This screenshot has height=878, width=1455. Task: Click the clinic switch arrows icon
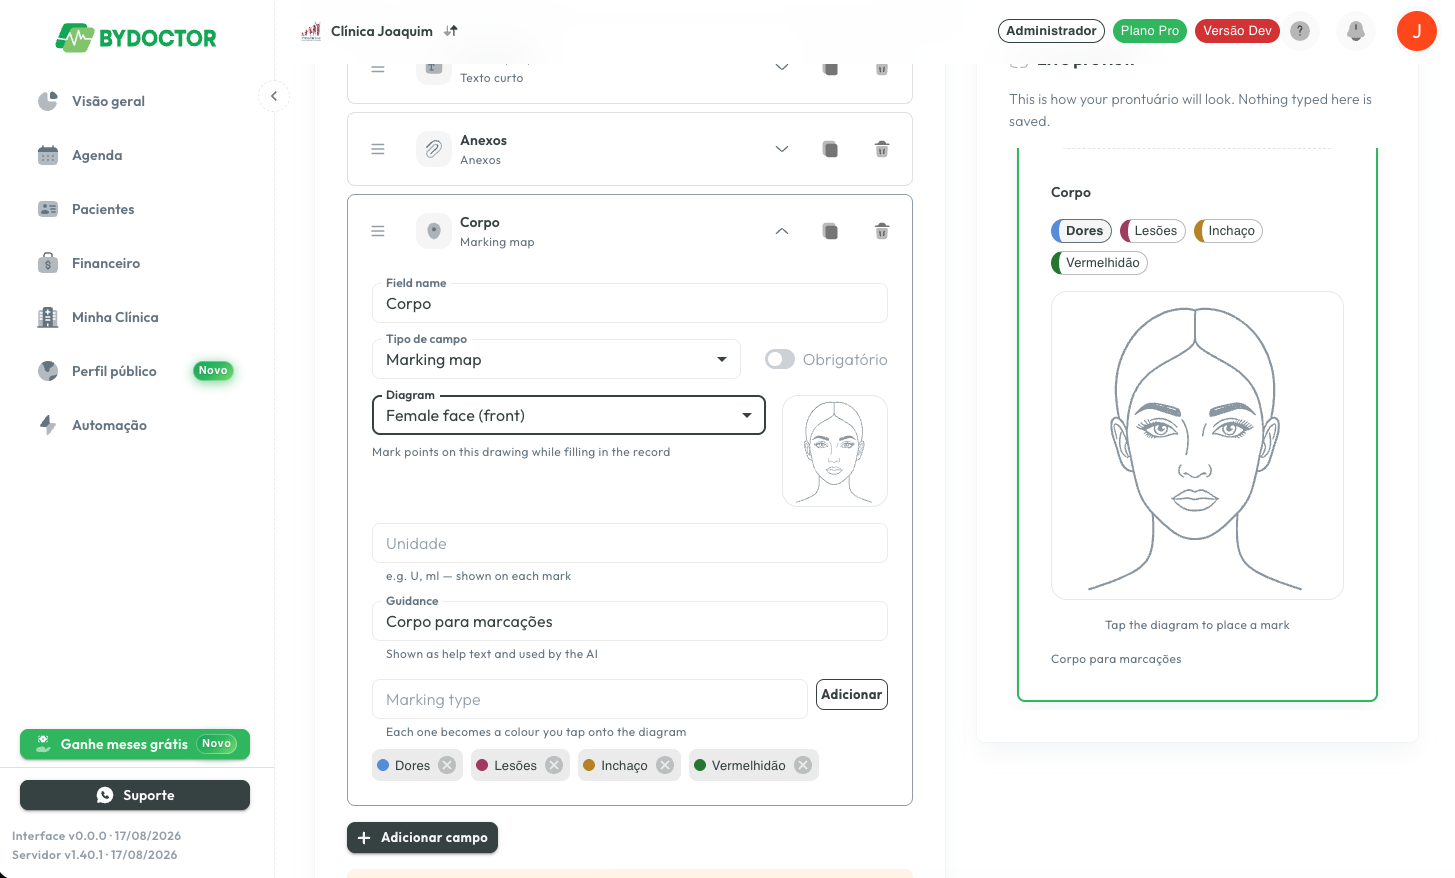[x=451, y=31]
